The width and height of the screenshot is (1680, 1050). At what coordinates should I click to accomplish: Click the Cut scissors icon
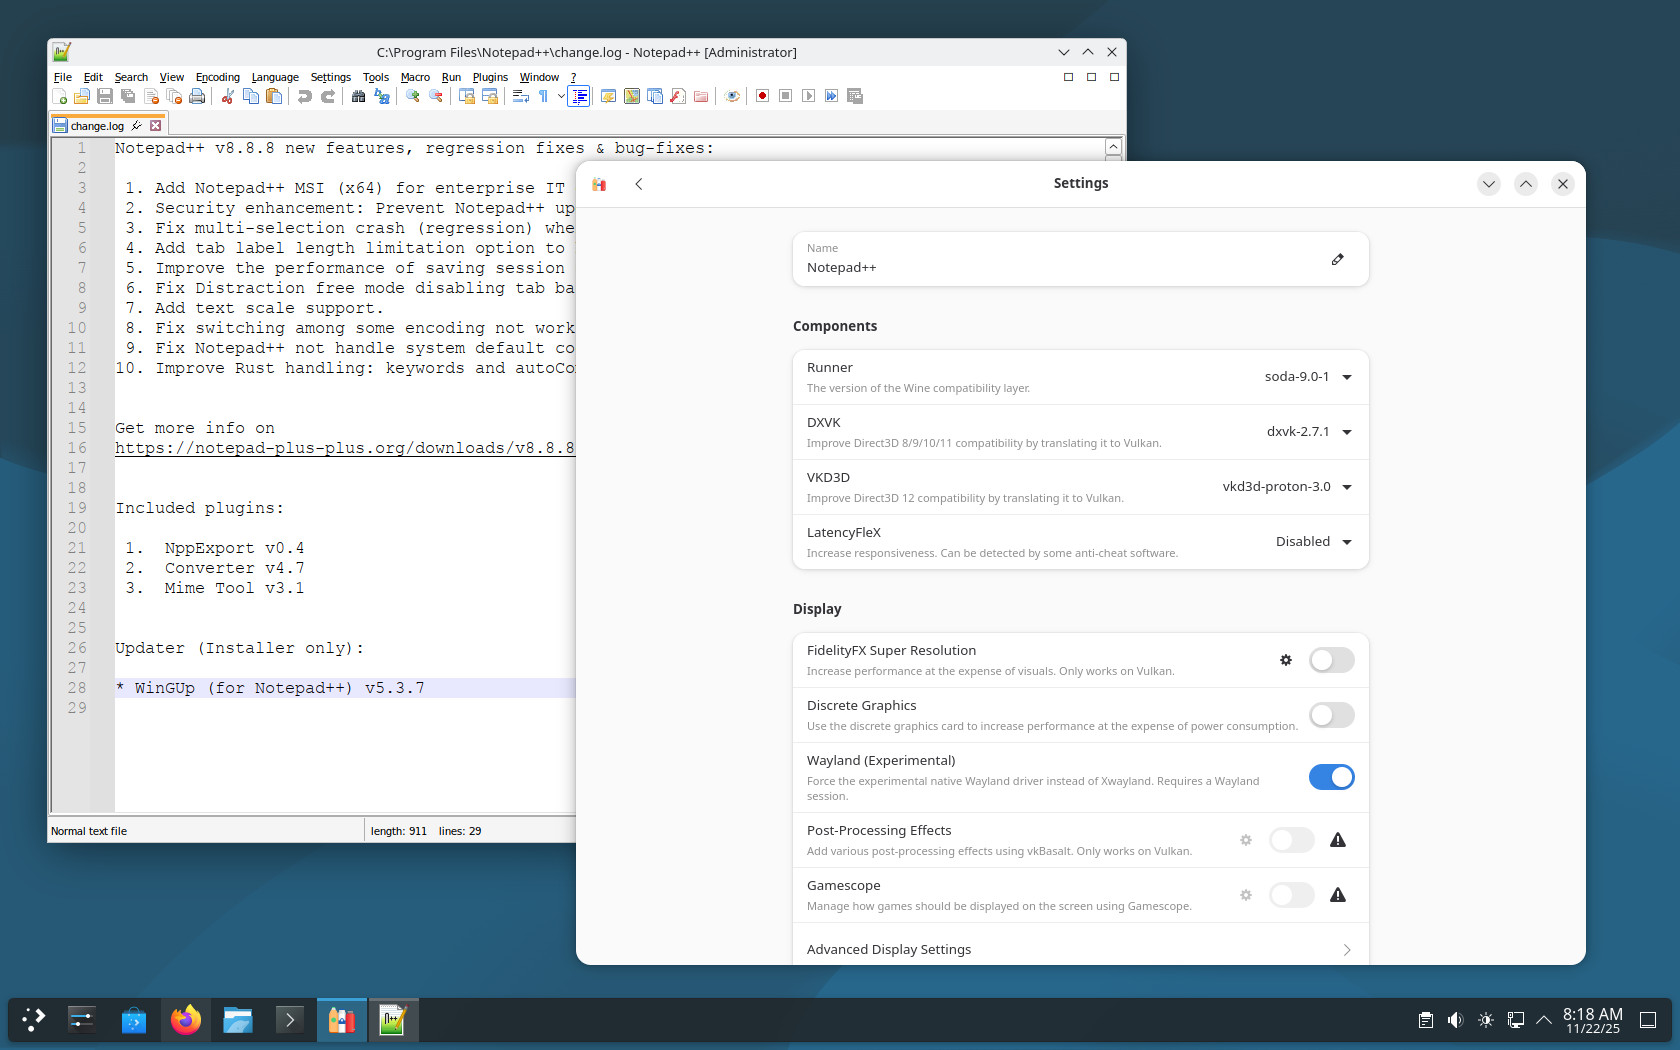[228, 96]
